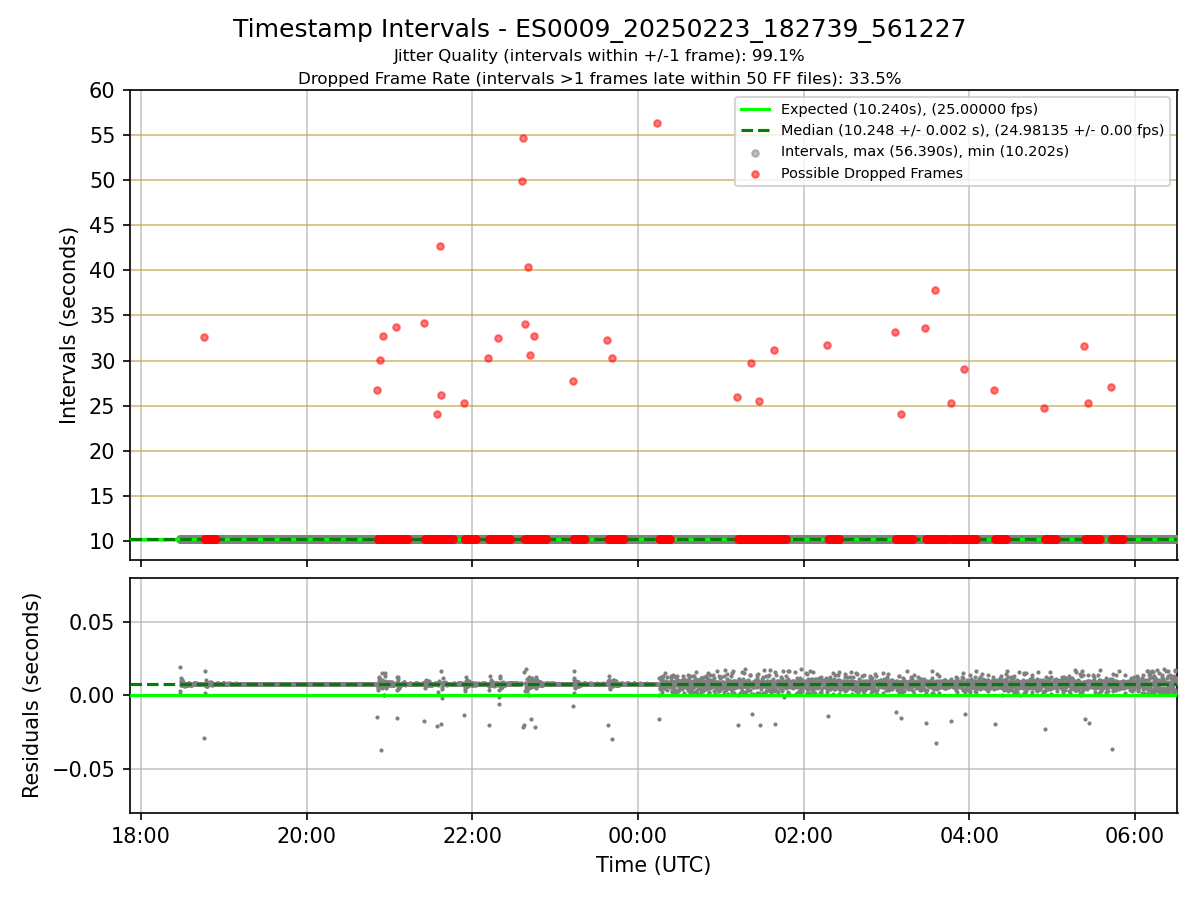This screenshot has height=900, width=1200.
Task: Click the isolated red point near 18:45 at 32 seconds
Action: [x=204, y=337]
